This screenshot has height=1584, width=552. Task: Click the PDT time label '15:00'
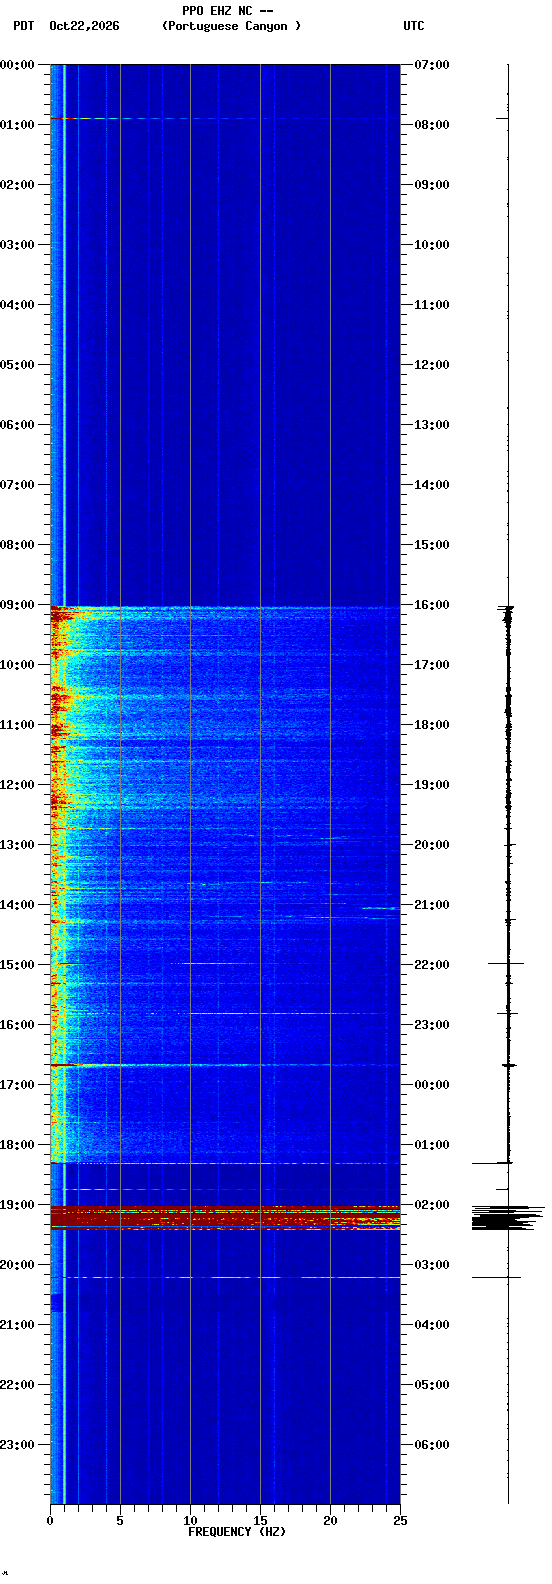click(x=17, y=965)
